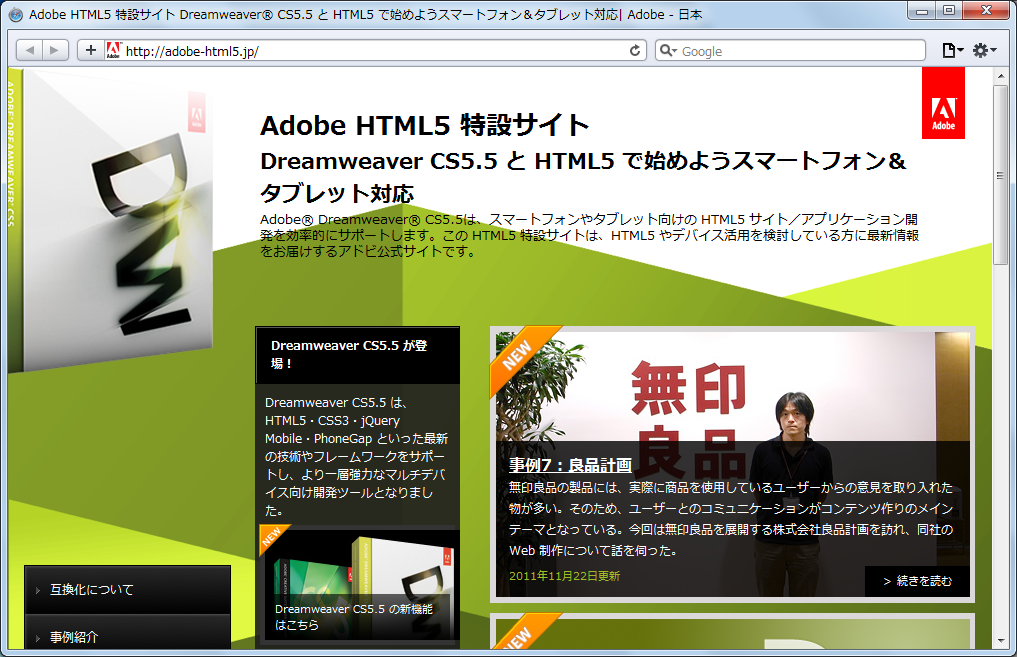1017x657 pixels.
Task: Click the 無印良品 photo thumbnail
Action: pos(733,464)
